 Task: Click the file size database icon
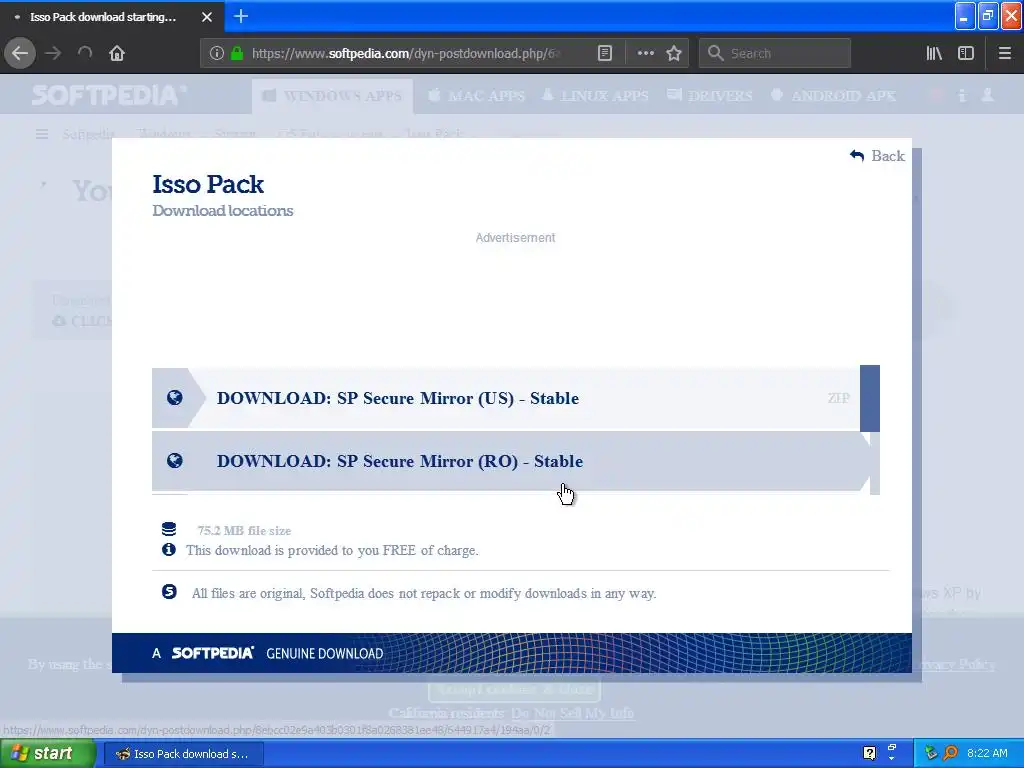pyautogui.click(x=169, y=529)
